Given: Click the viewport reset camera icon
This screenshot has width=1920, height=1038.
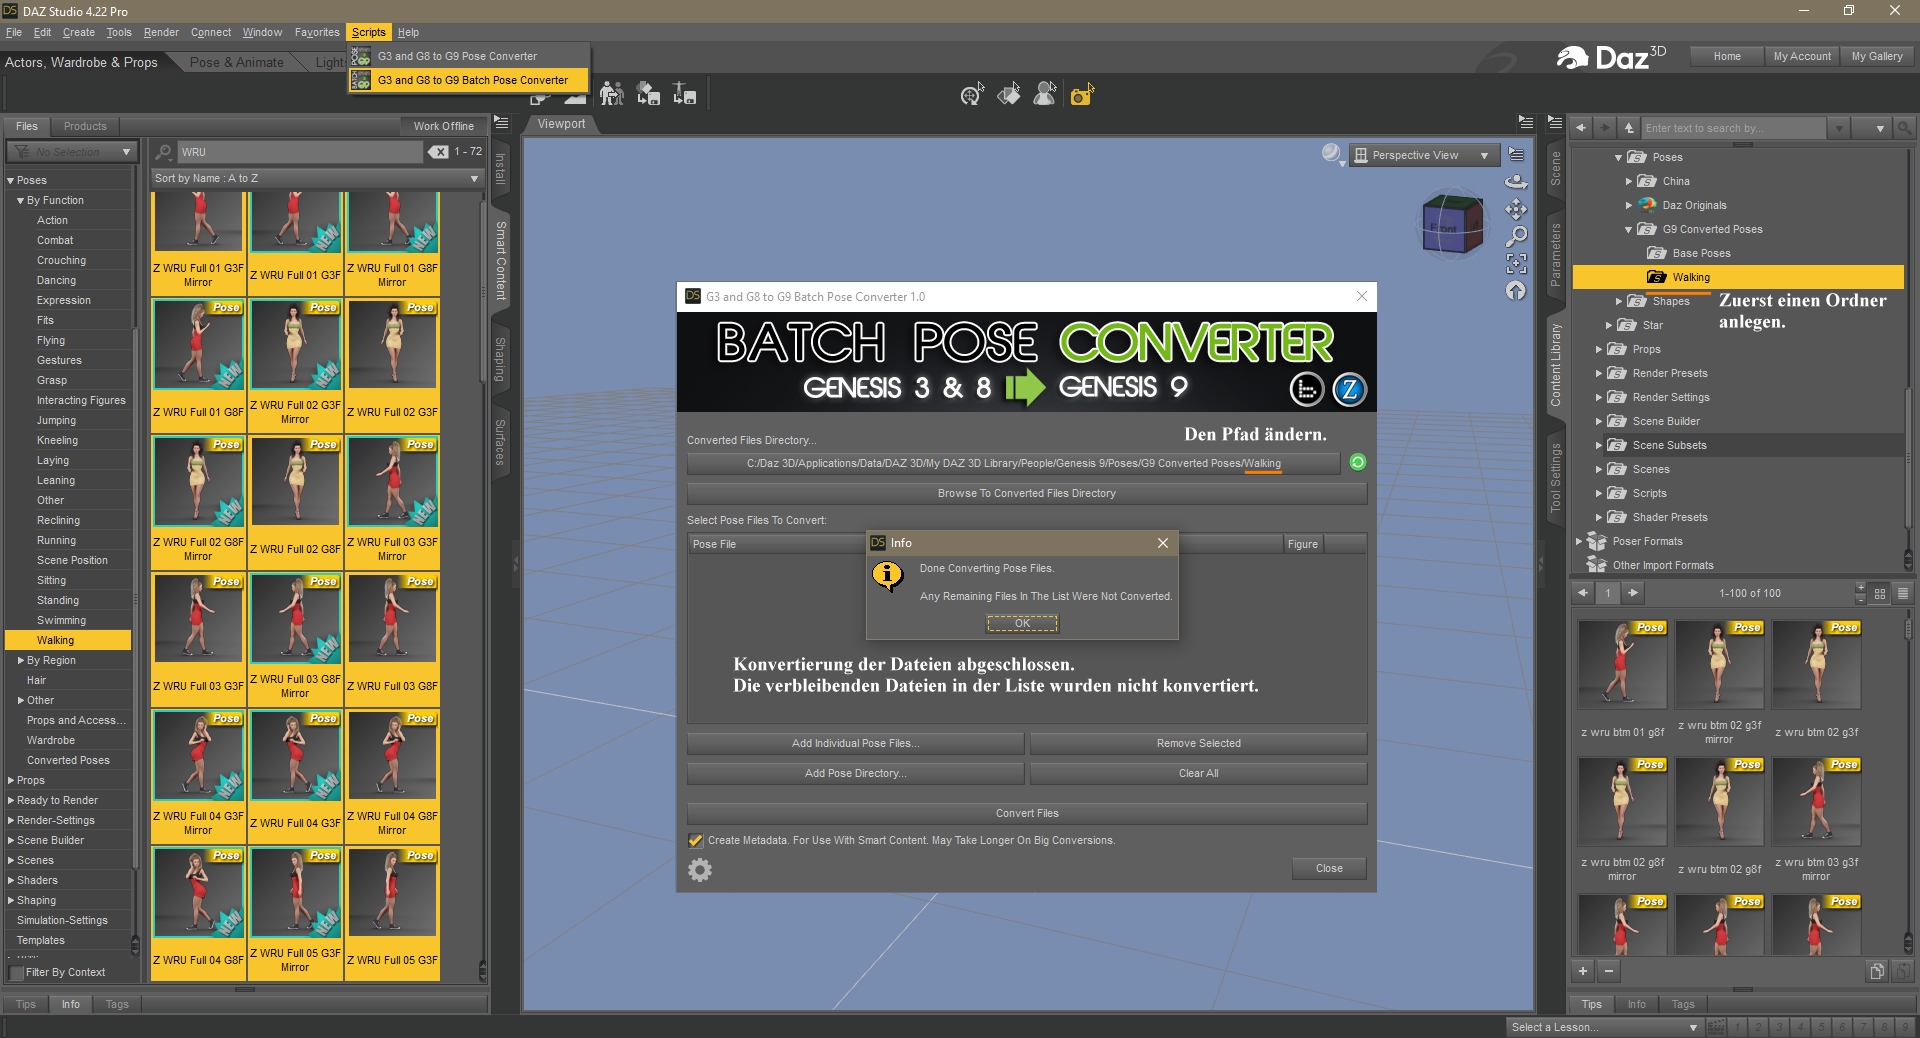Looking at the screenshot, I should [1516, 290].
